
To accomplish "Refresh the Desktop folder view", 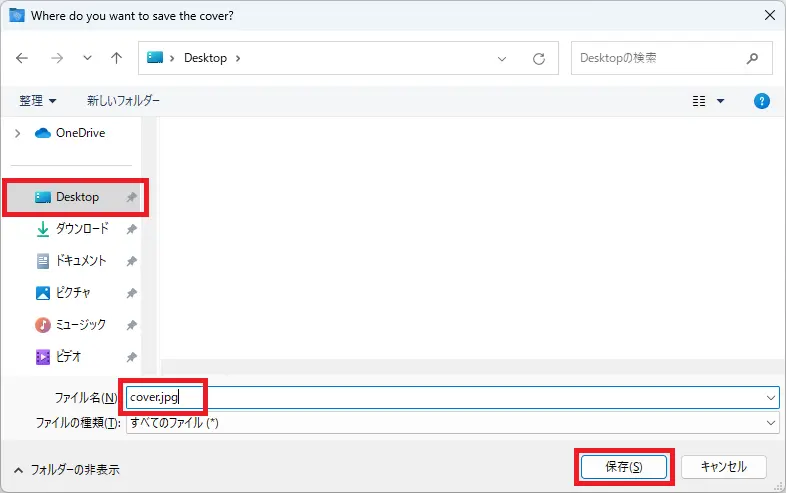I will pyautogui.click(x=539, y=58).
